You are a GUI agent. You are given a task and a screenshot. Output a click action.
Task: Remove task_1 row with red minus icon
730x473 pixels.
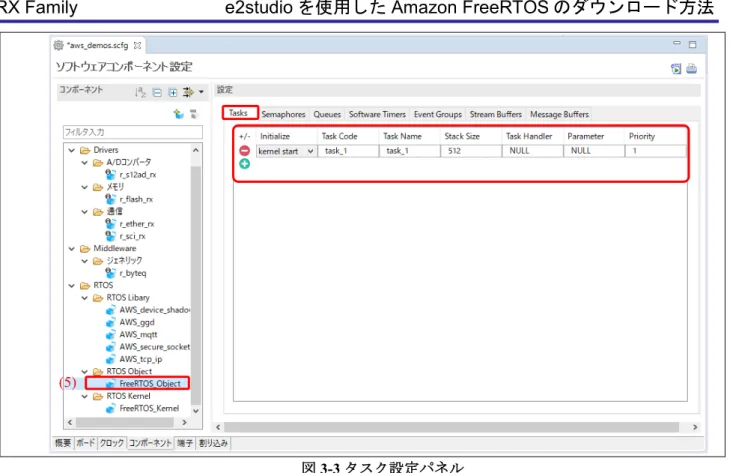244,150
